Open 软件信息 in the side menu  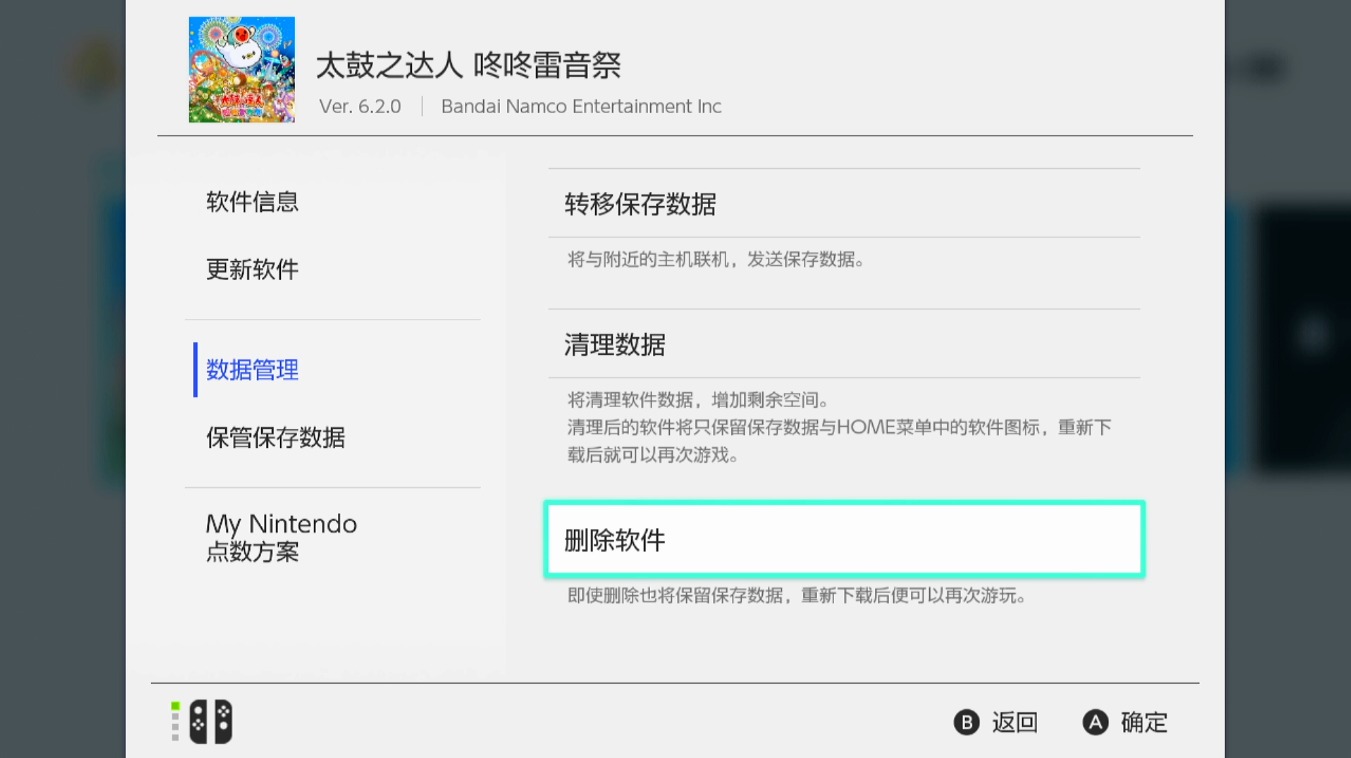tap(252, 202)
